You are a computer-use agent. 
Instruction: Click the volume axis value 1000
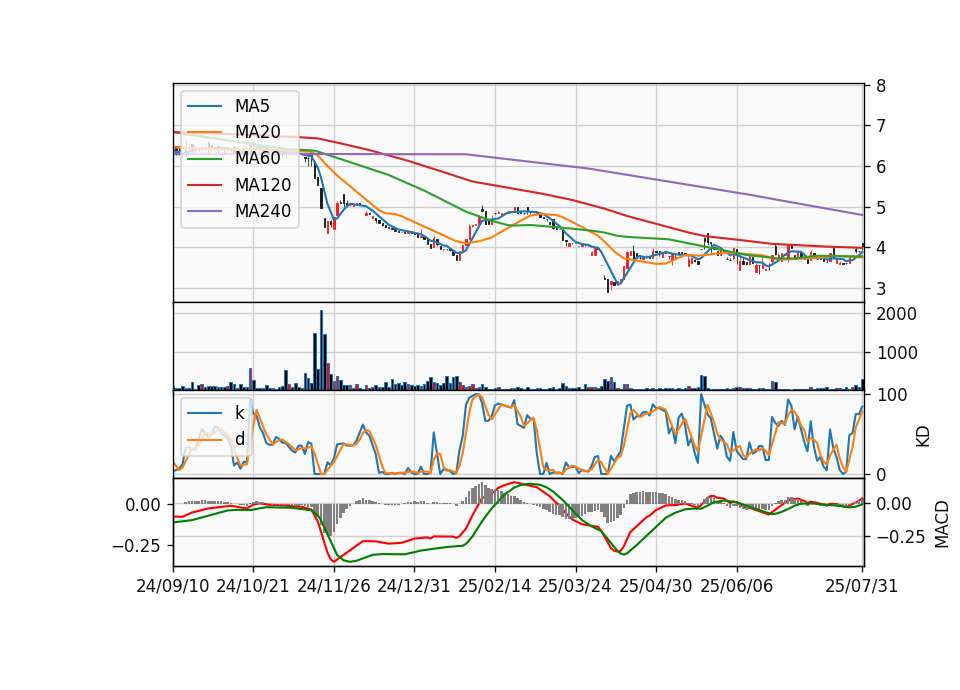pyautogui.click(x=896, y=353)
